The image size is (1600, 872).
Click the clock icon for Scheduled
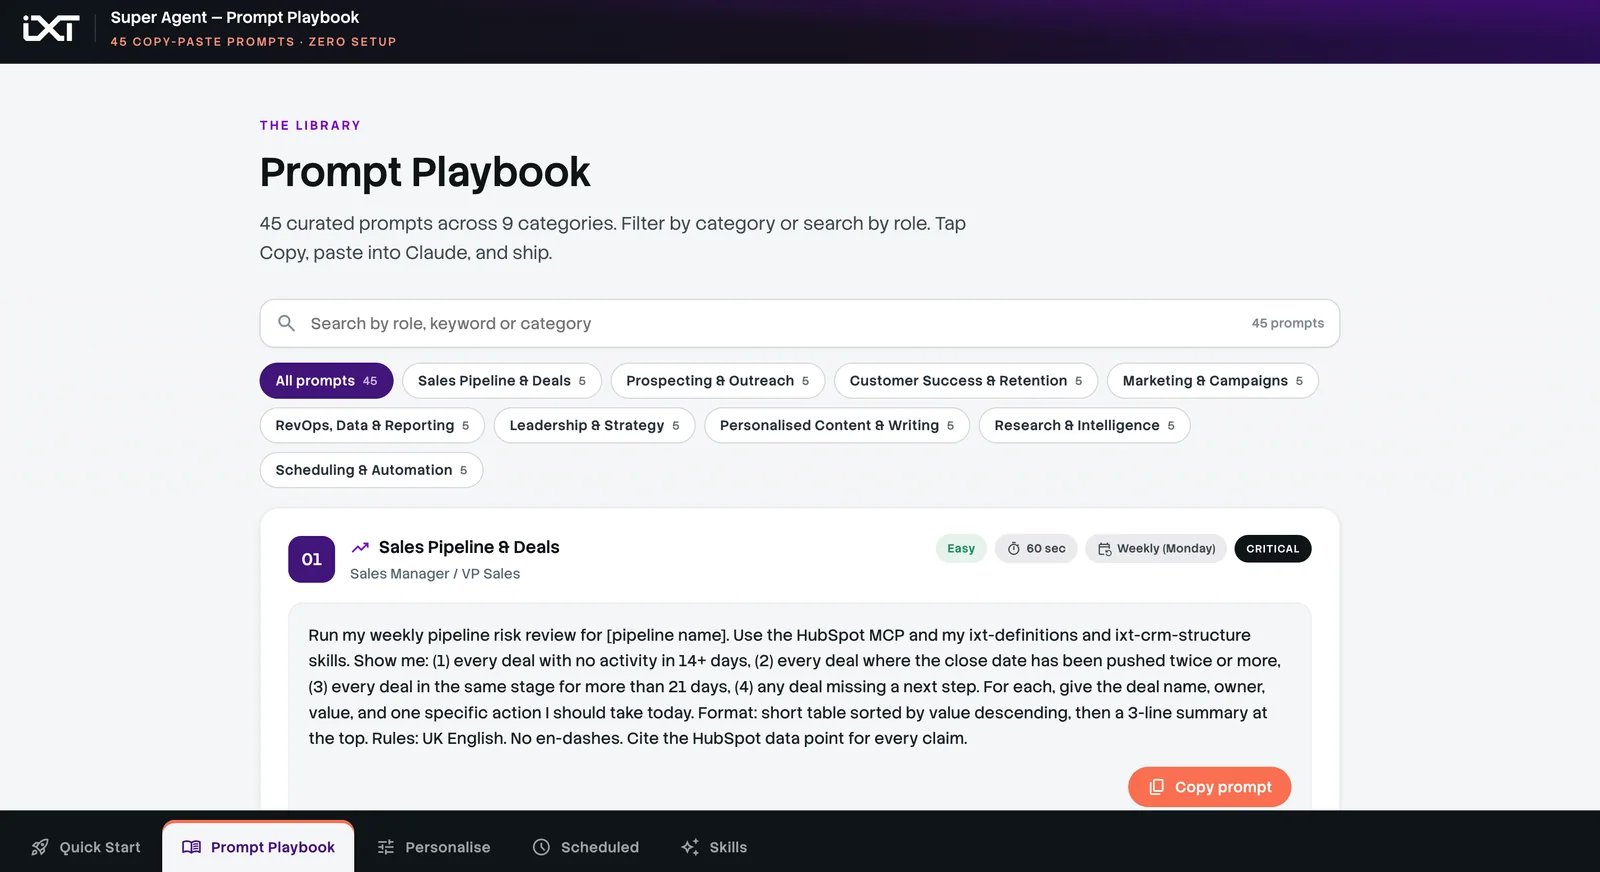point(541,847)
